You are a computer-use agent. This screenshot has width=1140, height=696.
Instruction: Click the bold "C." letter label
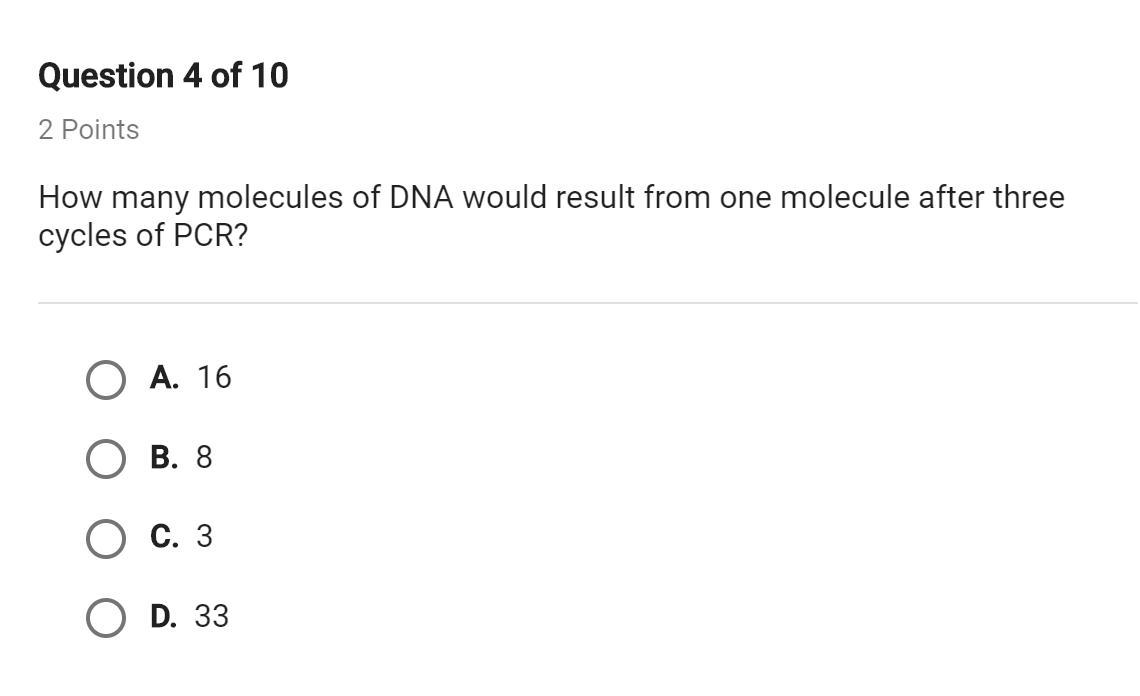[x=164, y=537]
